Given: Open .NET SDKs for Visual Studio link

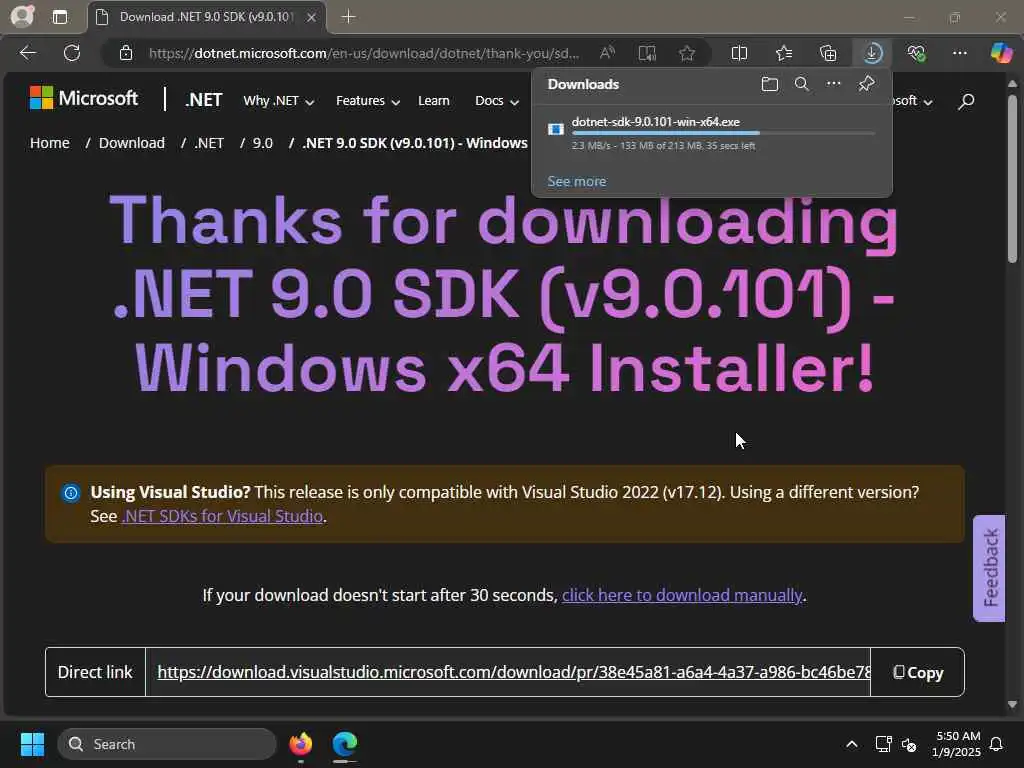Looking at the screenshot, I should (x=223, y=516).
